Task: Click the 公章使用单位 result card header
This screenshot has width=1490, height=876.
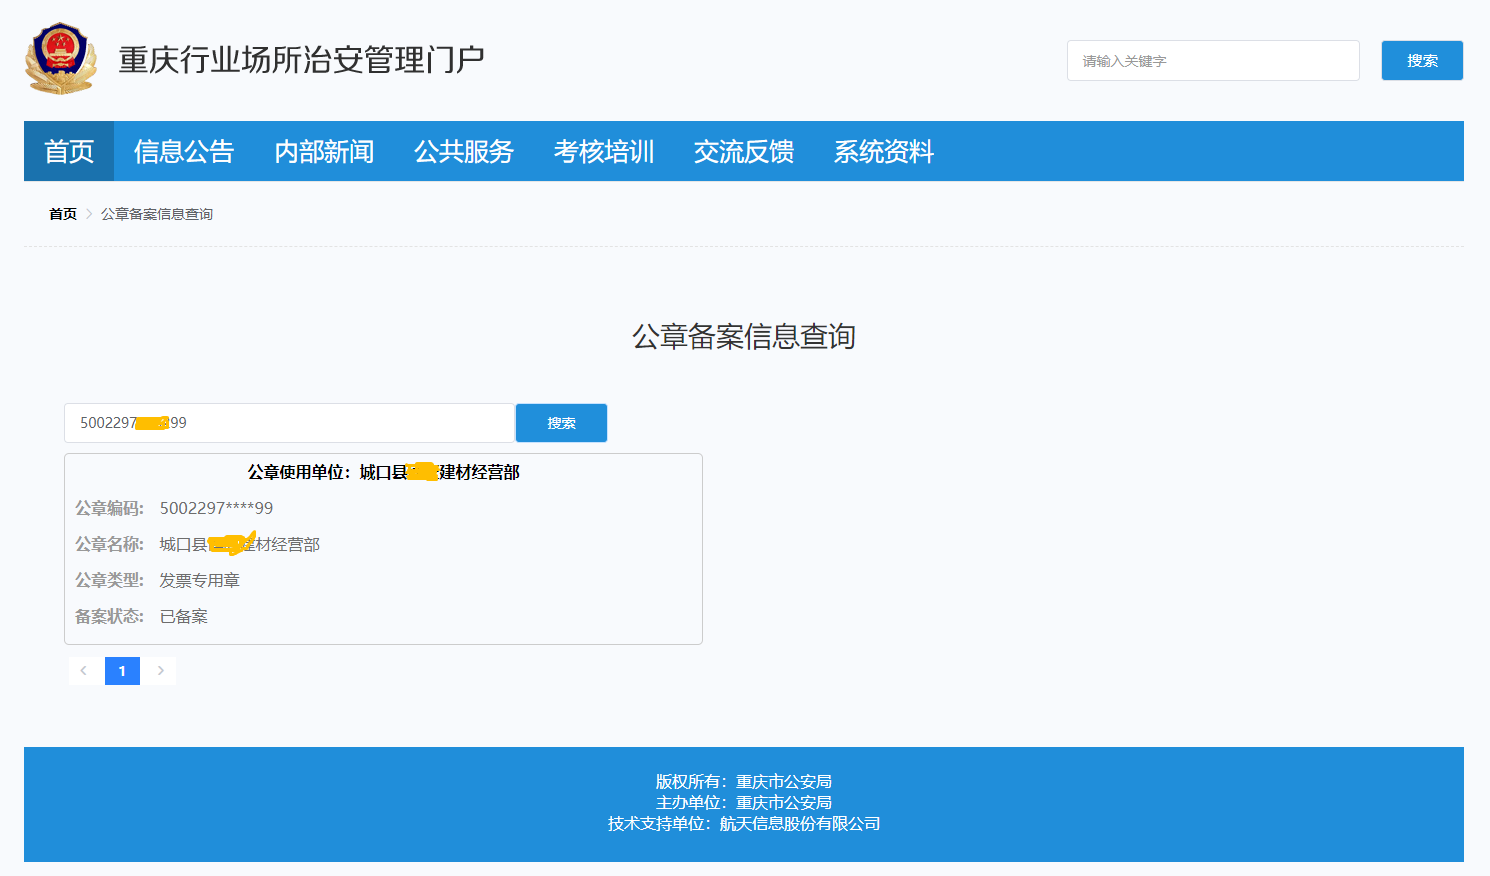Action: [x=383, y=472]
